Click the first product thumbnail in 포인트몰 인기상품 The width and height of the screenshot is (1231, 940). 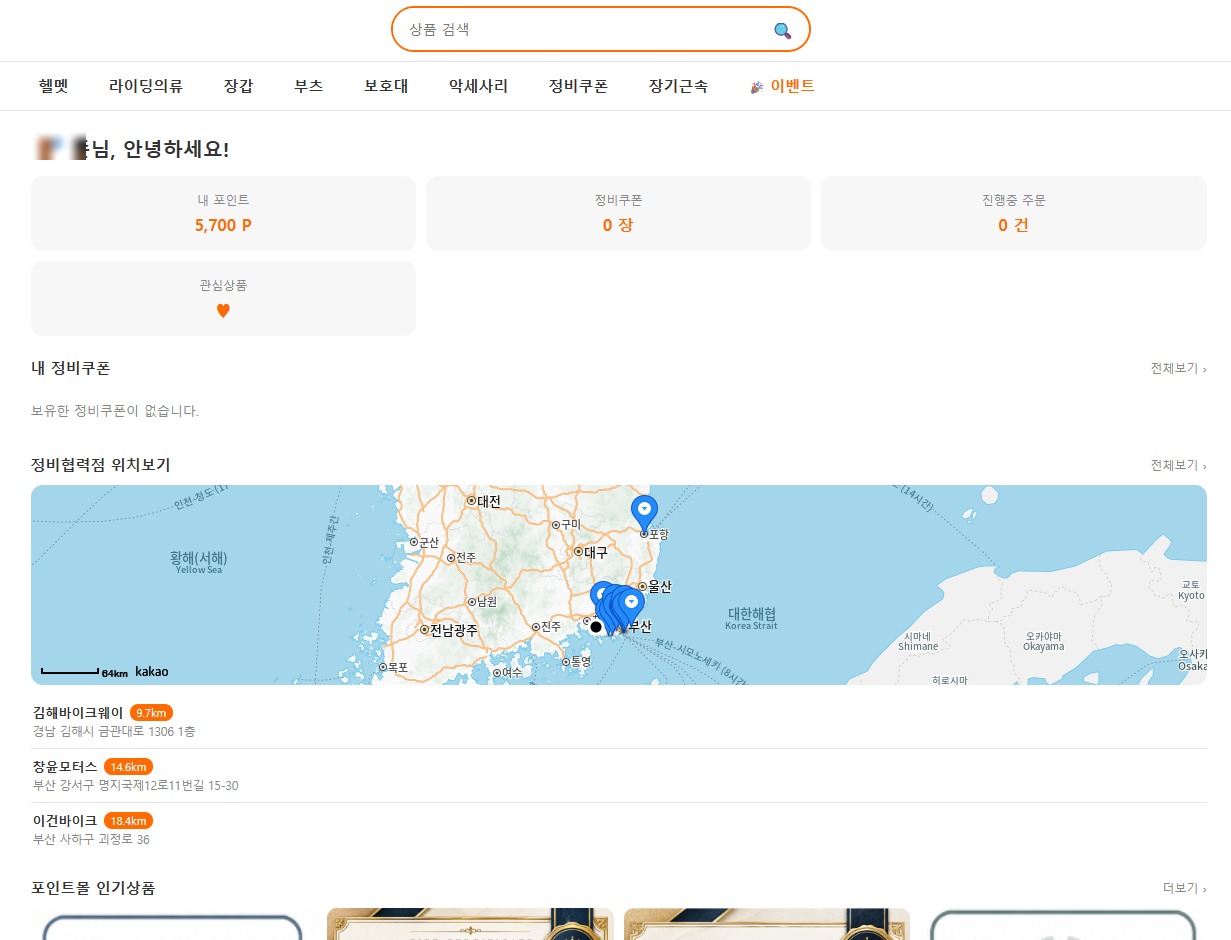coord(173,925)
